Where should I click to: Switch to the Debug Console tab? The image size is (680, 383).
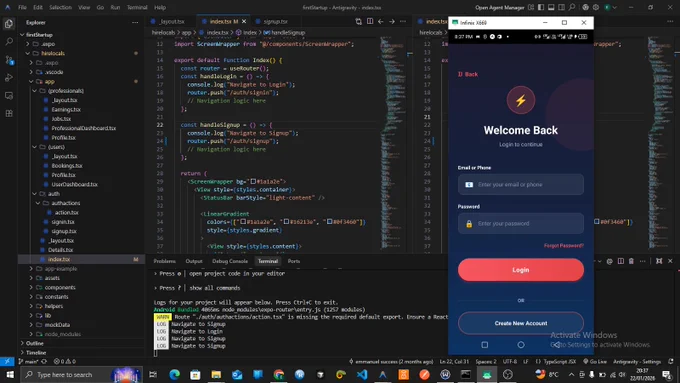pos(230,261)
